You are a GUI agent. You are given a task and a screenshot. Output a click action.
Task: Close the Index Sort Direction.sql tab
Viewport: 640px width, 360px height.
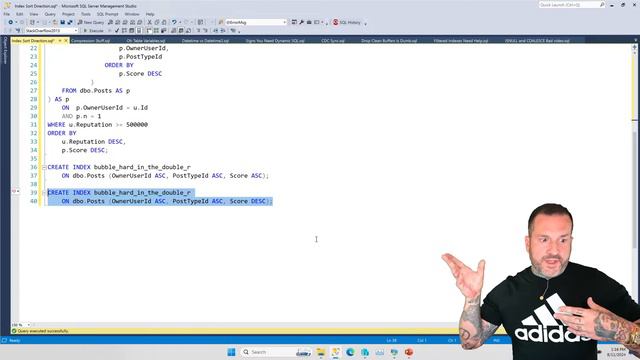tap(66, 40)
